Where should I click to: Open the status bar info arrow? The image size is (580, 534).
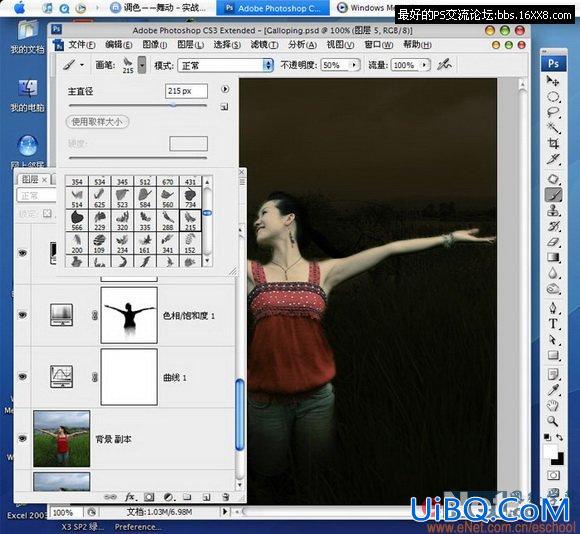click(224, 512)
